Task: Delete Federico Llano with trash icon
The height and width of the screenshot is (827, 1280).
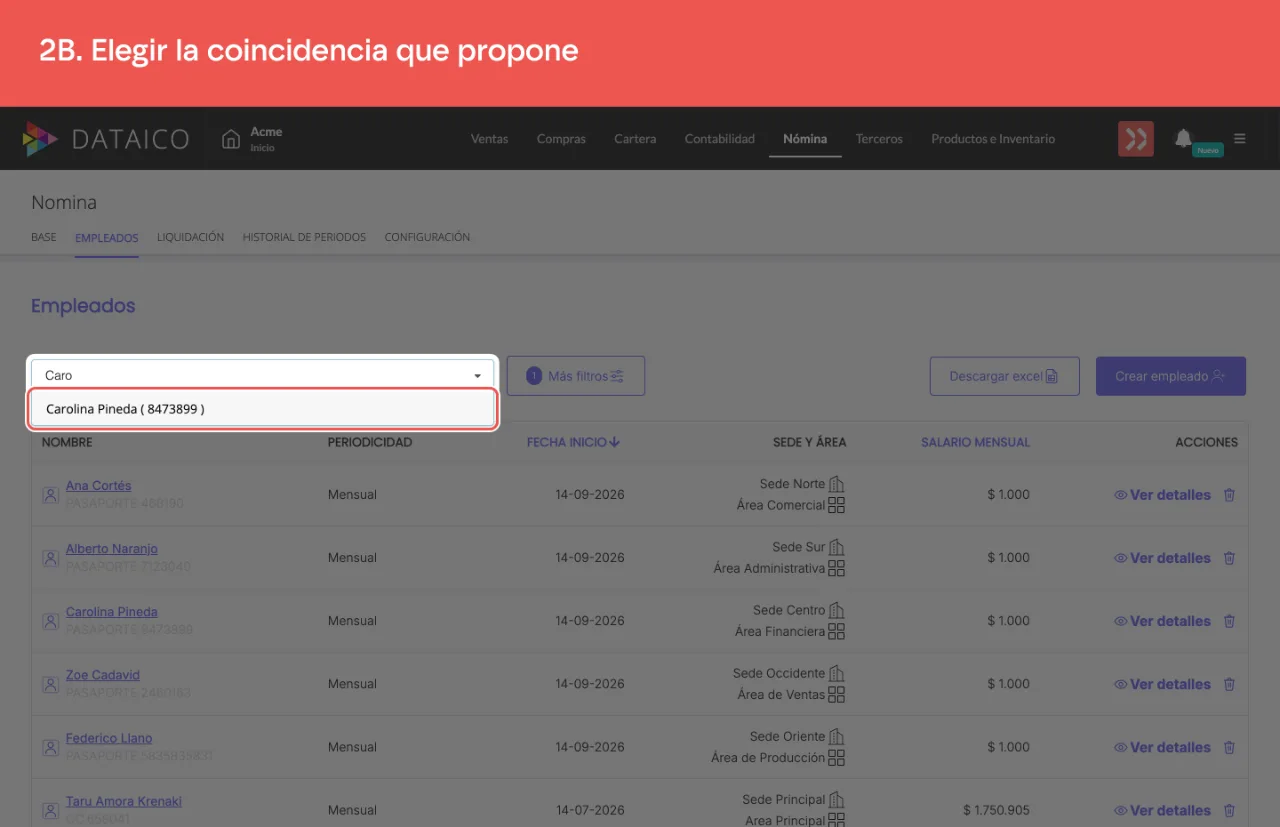Action: (1229, 747)
